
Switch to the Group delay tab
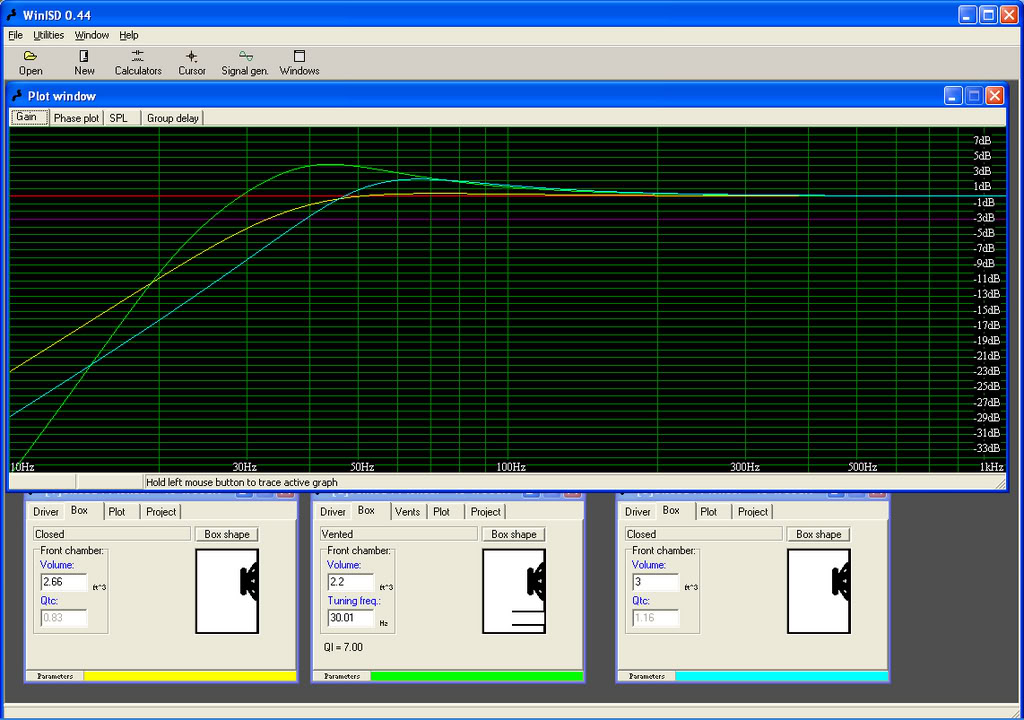[x=172, y=118]
